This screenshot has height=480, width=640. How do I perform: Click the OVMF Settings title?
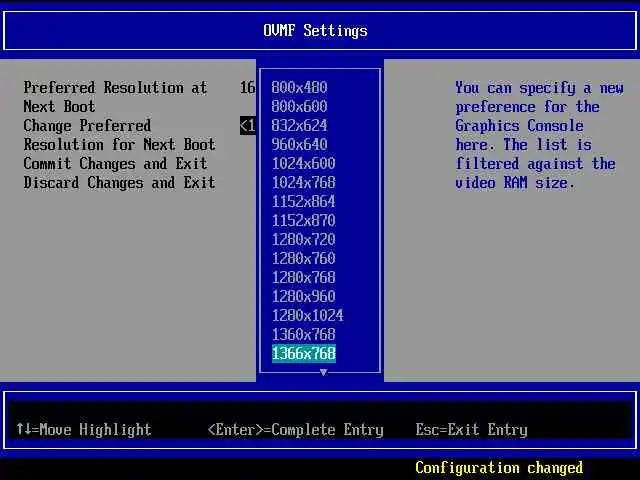pyautogui.click(x=315, y=31)
